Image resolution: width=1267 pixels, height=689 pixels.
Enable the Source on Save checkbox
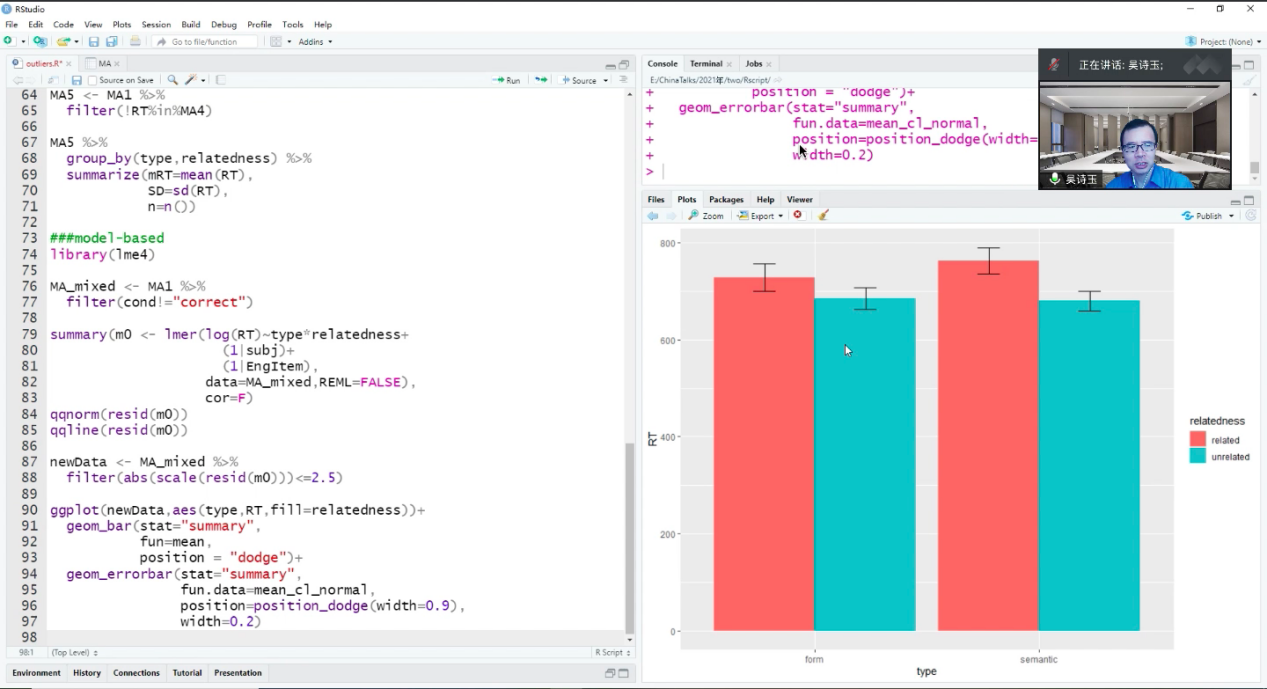tap(93, 80)
